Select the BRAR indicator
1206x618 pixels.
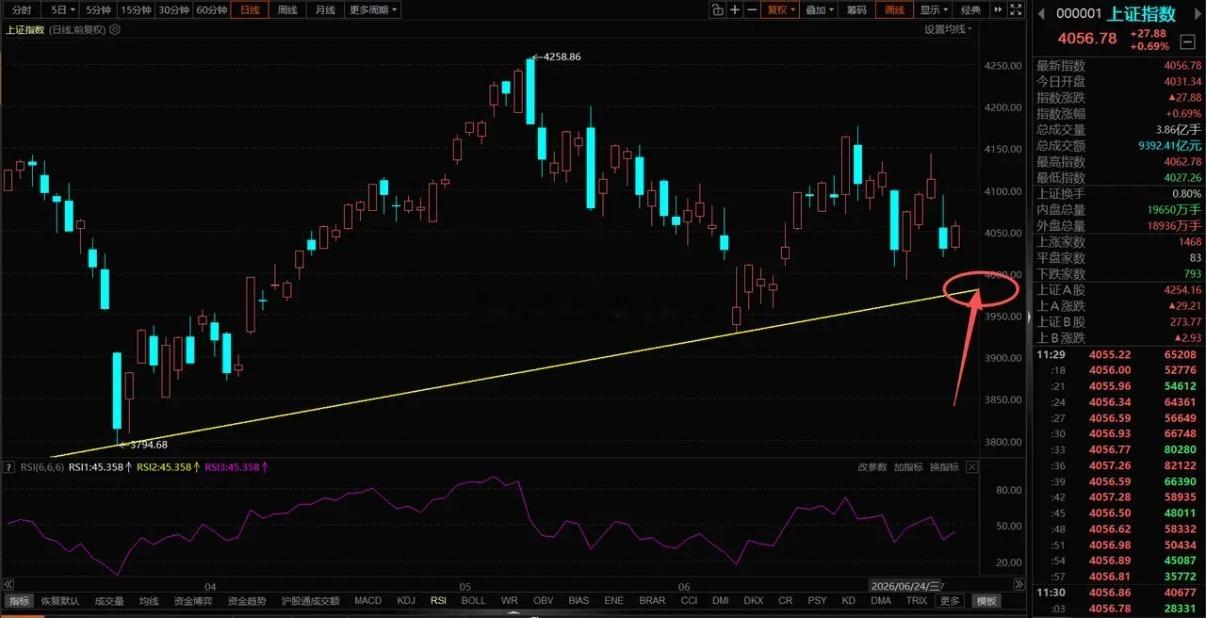click(652, 601)
